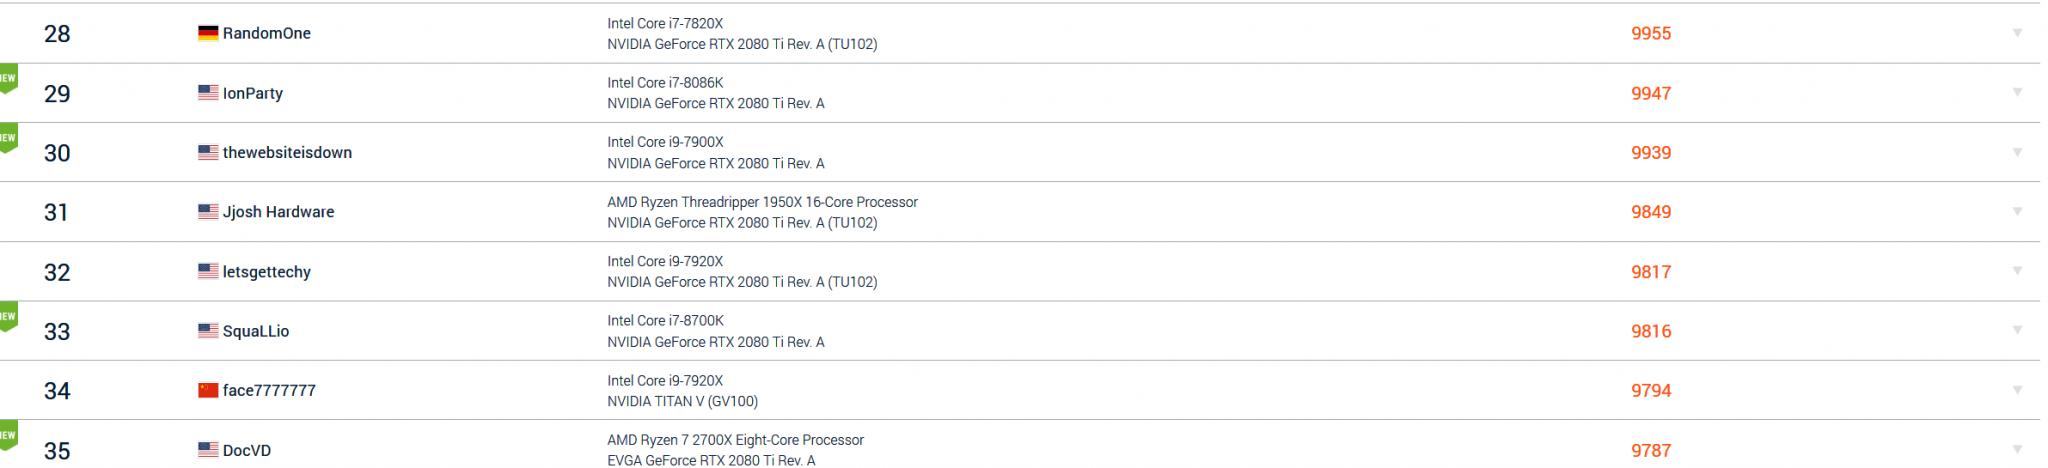Screen dimensions: 2048x468
Task: Expand the SquaLLio row details arrow
Action: pos(2017,330)
